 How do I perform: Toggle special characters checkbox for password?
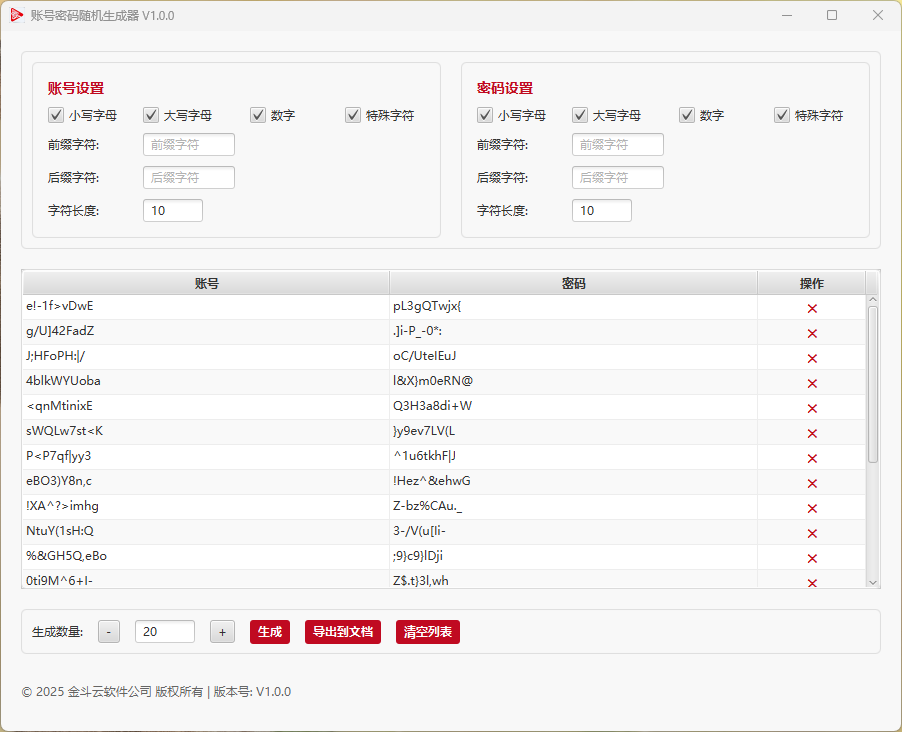[782, 115]
